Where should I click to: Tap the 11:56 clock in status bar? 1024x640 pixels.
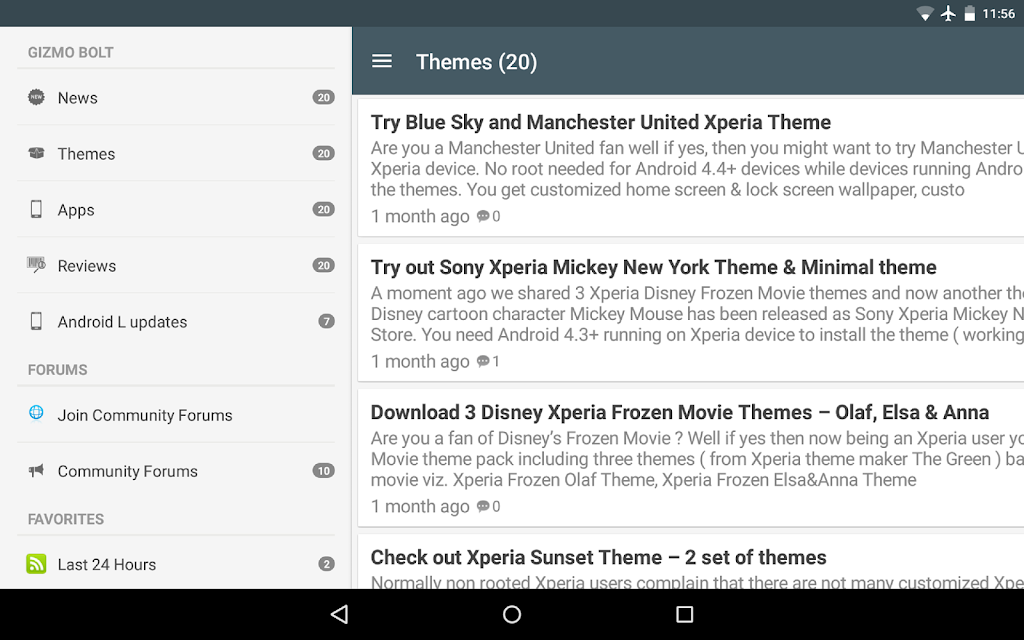999,14
